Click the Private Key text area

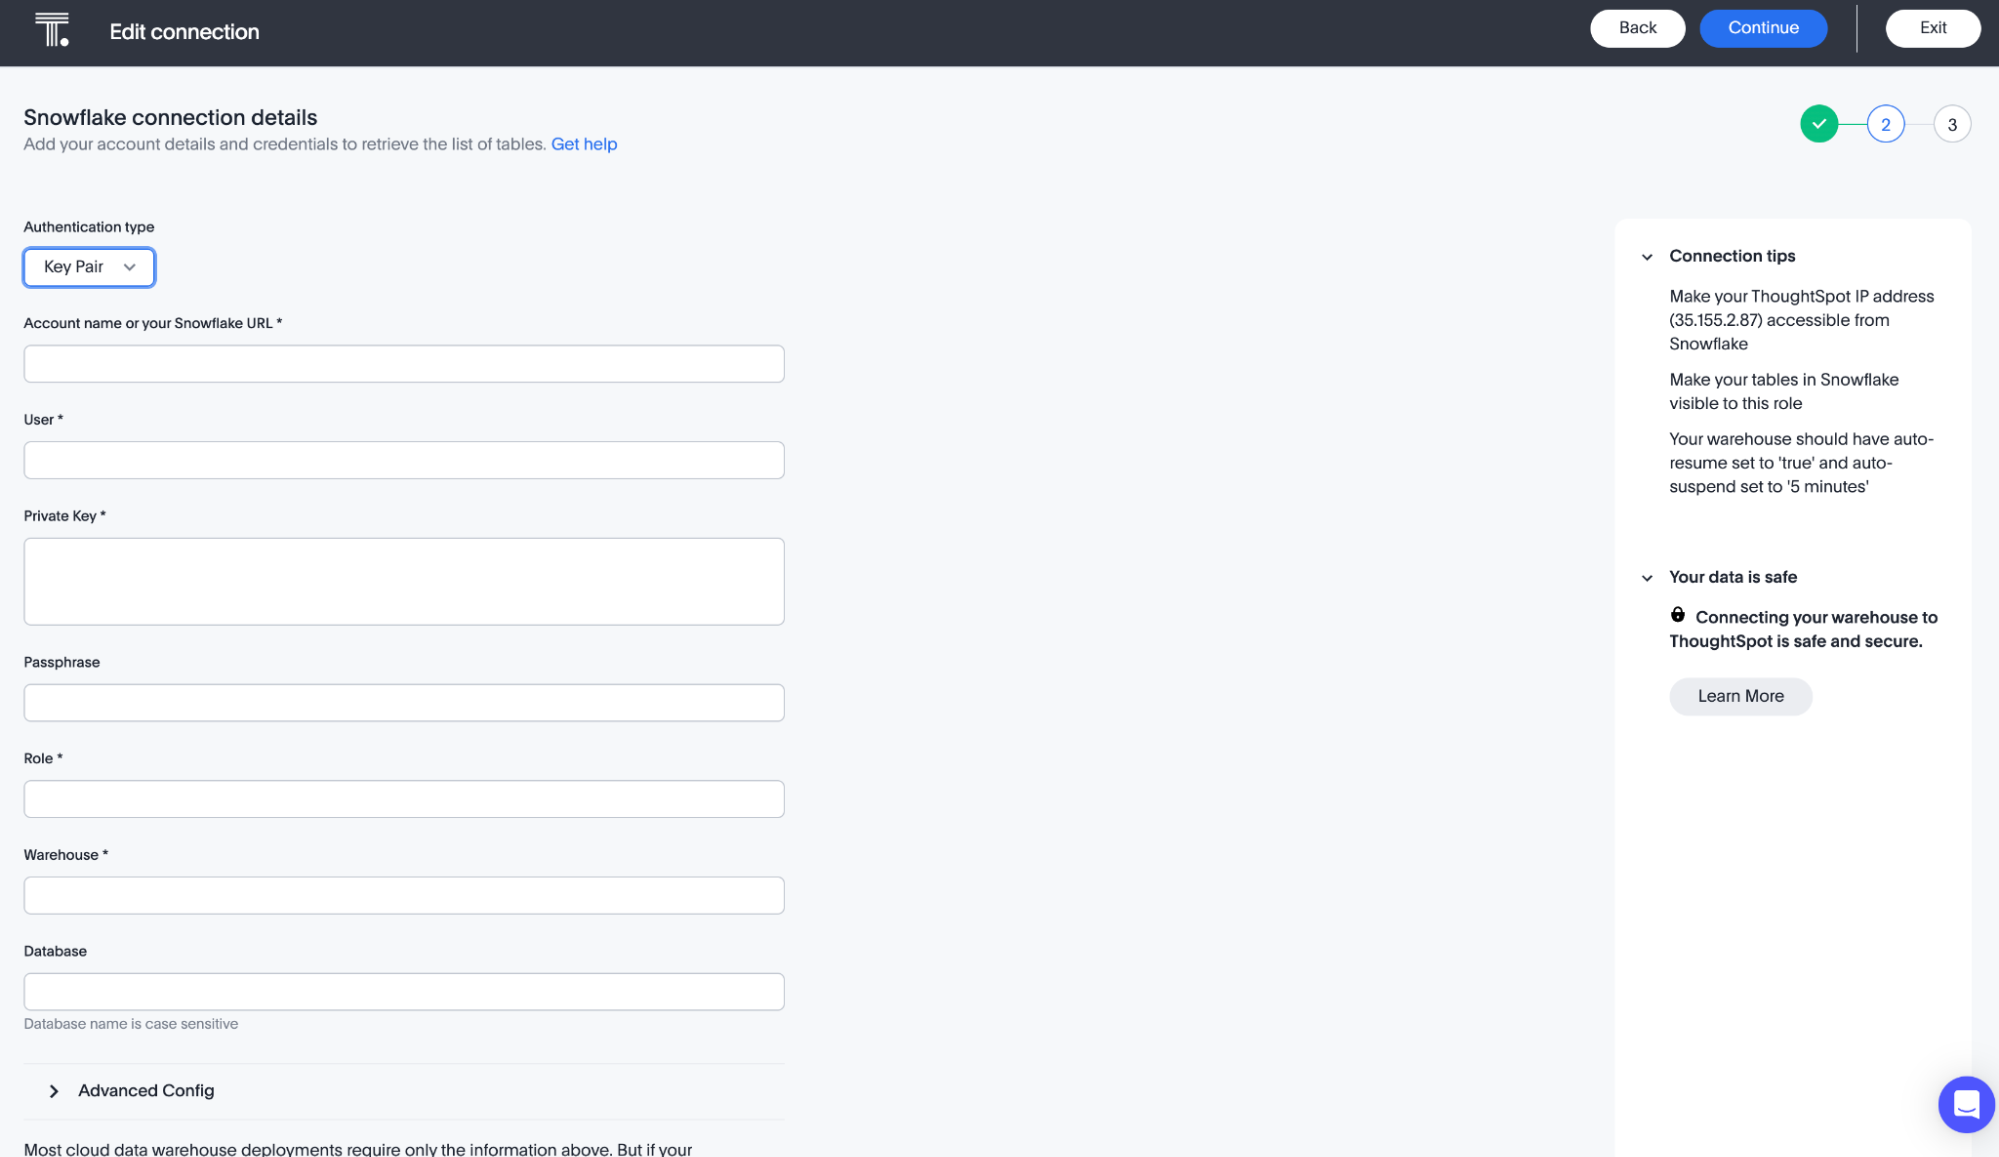point(403,580)
